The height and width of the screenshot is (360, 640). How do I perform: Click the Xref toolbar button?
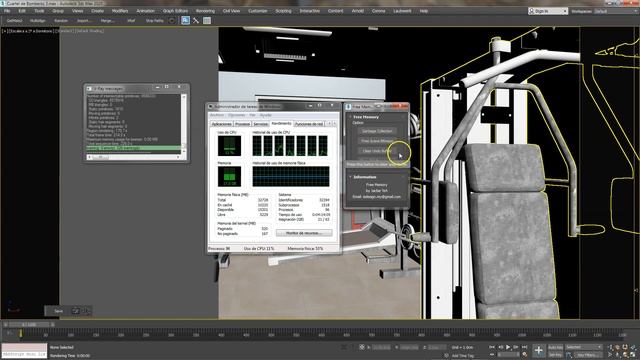pos(131,20)
